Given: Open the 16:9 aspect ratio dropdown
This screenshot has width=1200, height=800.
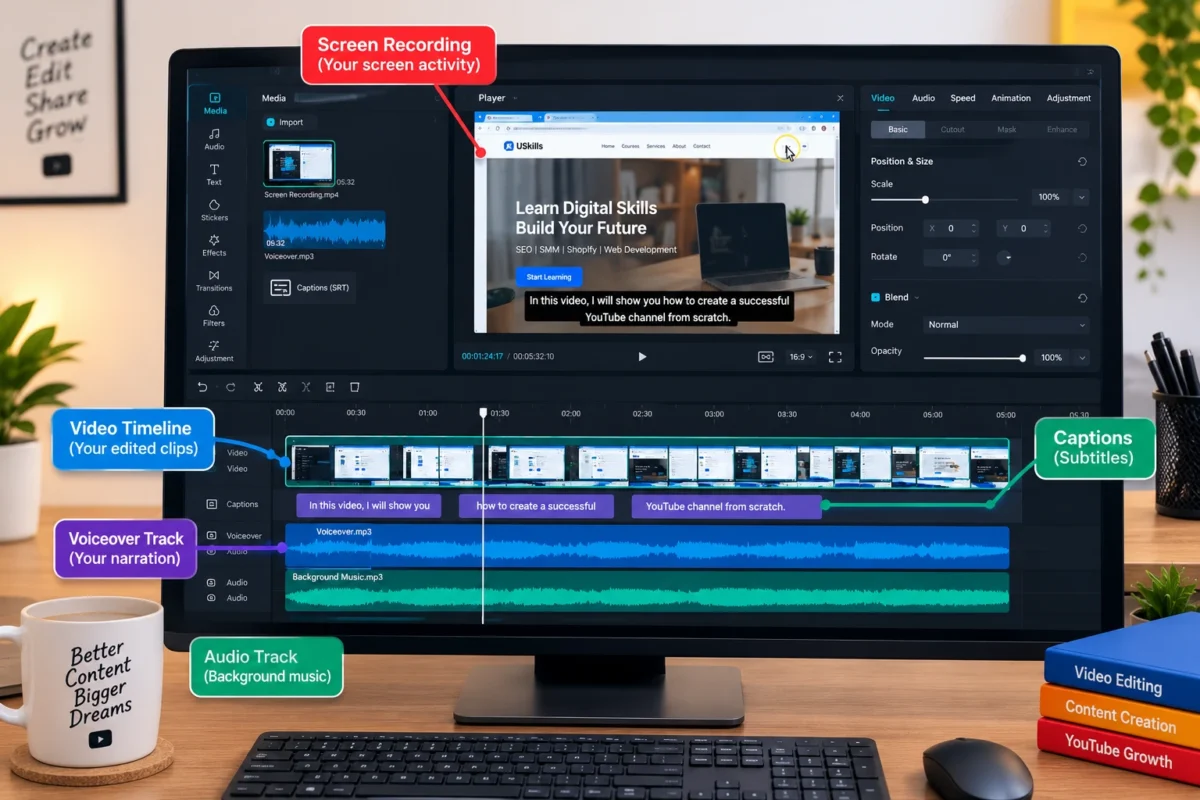Looking at the screenshot, I should [x=801, y=357].
